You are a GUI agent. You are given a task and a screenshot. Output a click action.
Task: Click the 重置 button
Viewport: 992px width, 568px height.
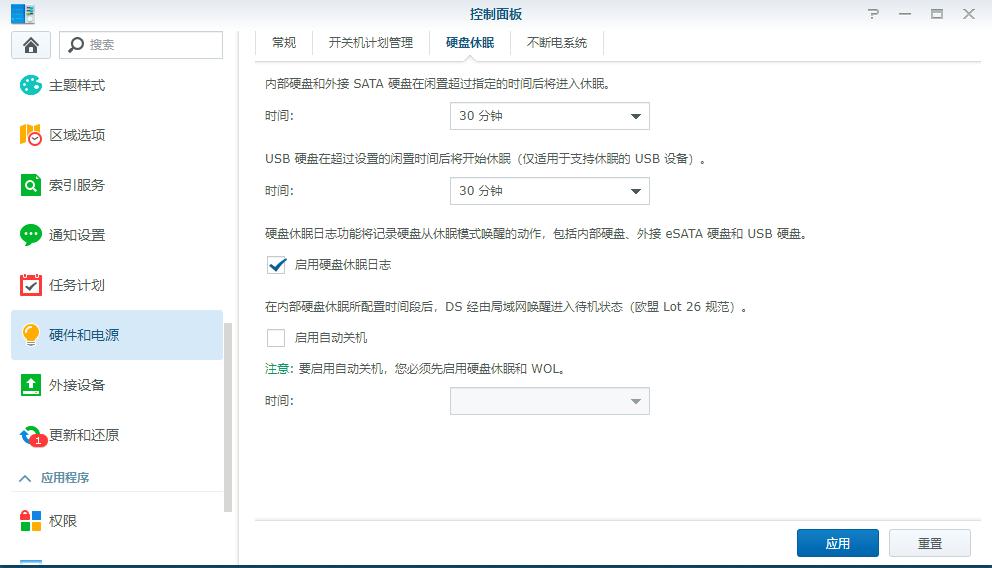click(x=930, y=543)
